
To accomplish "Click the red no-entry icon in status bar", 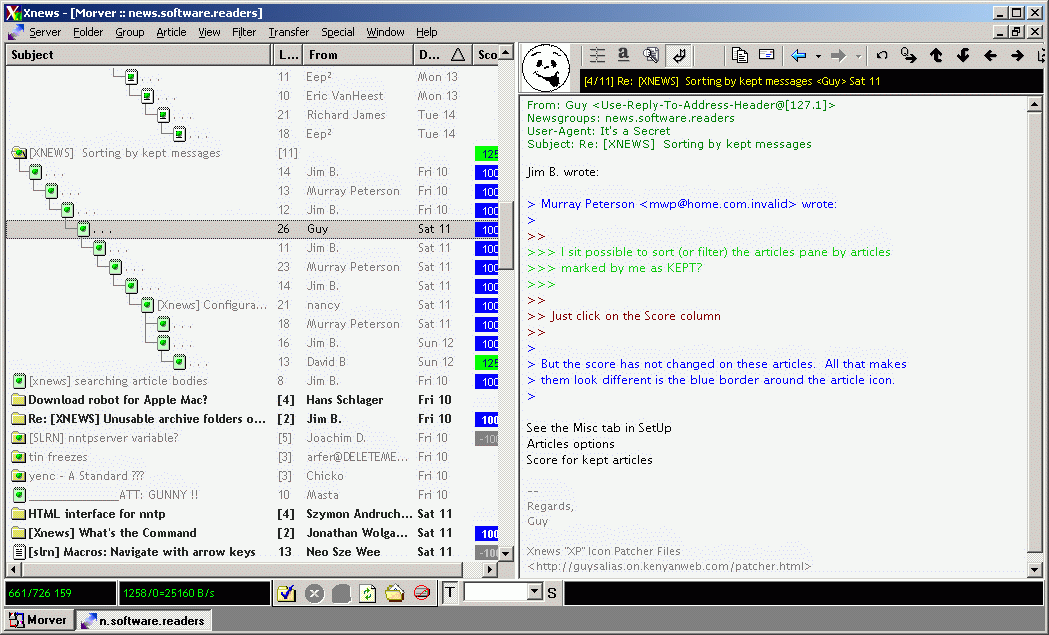I will (422, 593).
